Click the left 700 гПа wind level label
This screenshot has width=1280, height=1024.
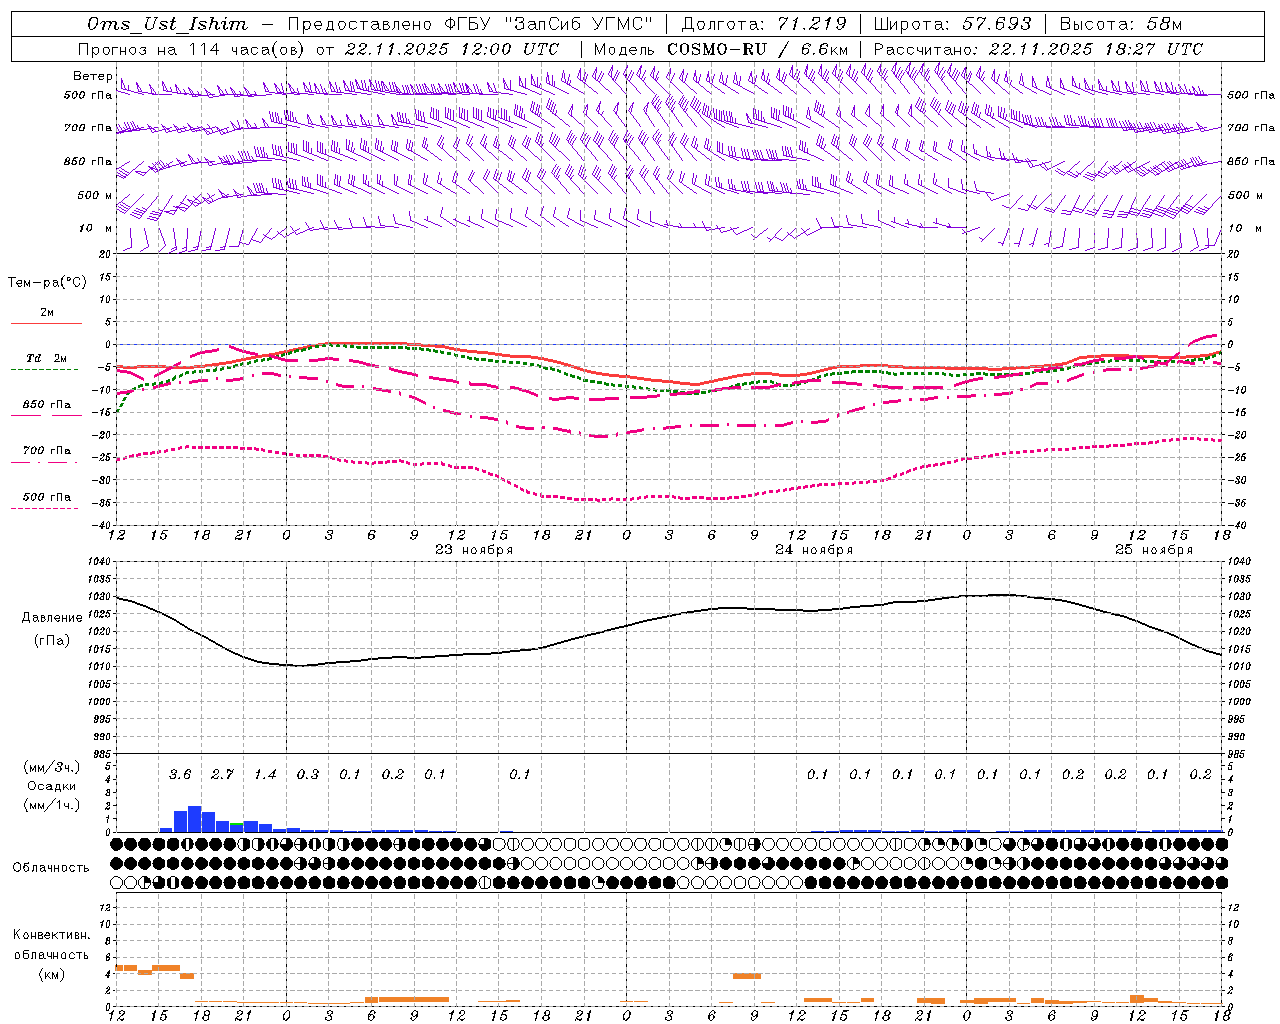tap(88, 128)
